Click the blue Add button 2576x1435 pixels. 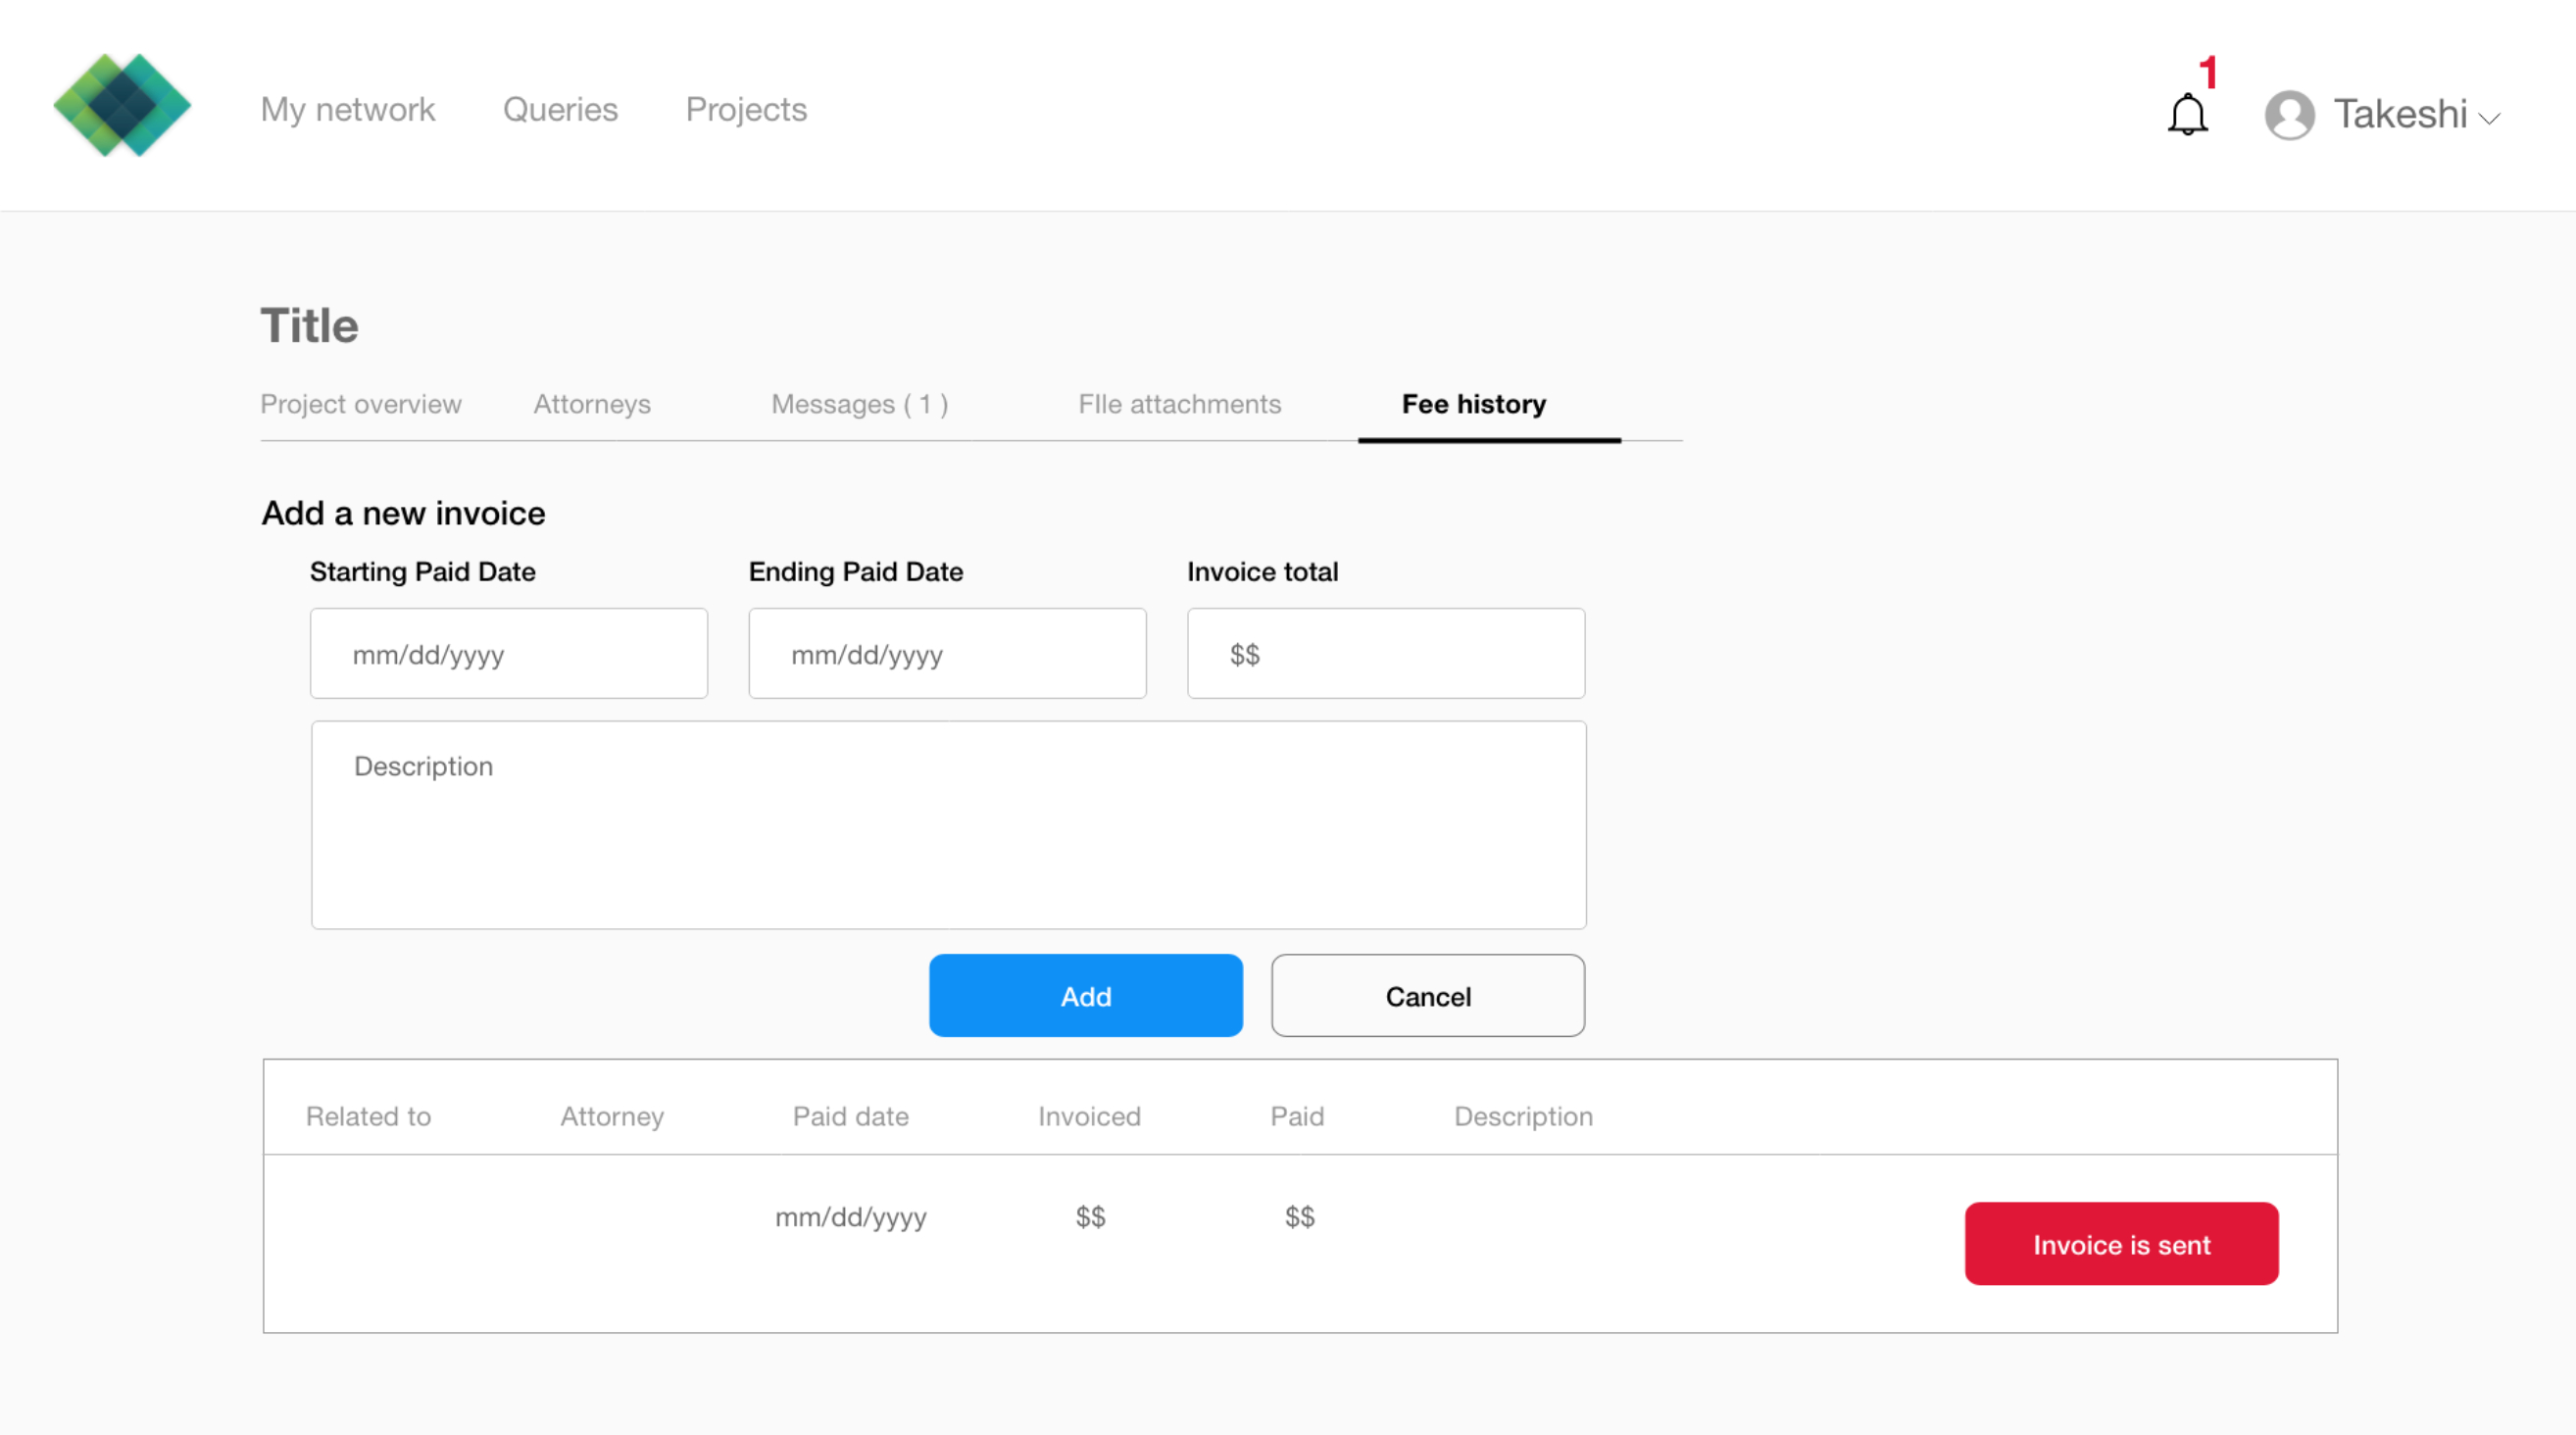pyautogui.click(x=1086, y=996)
